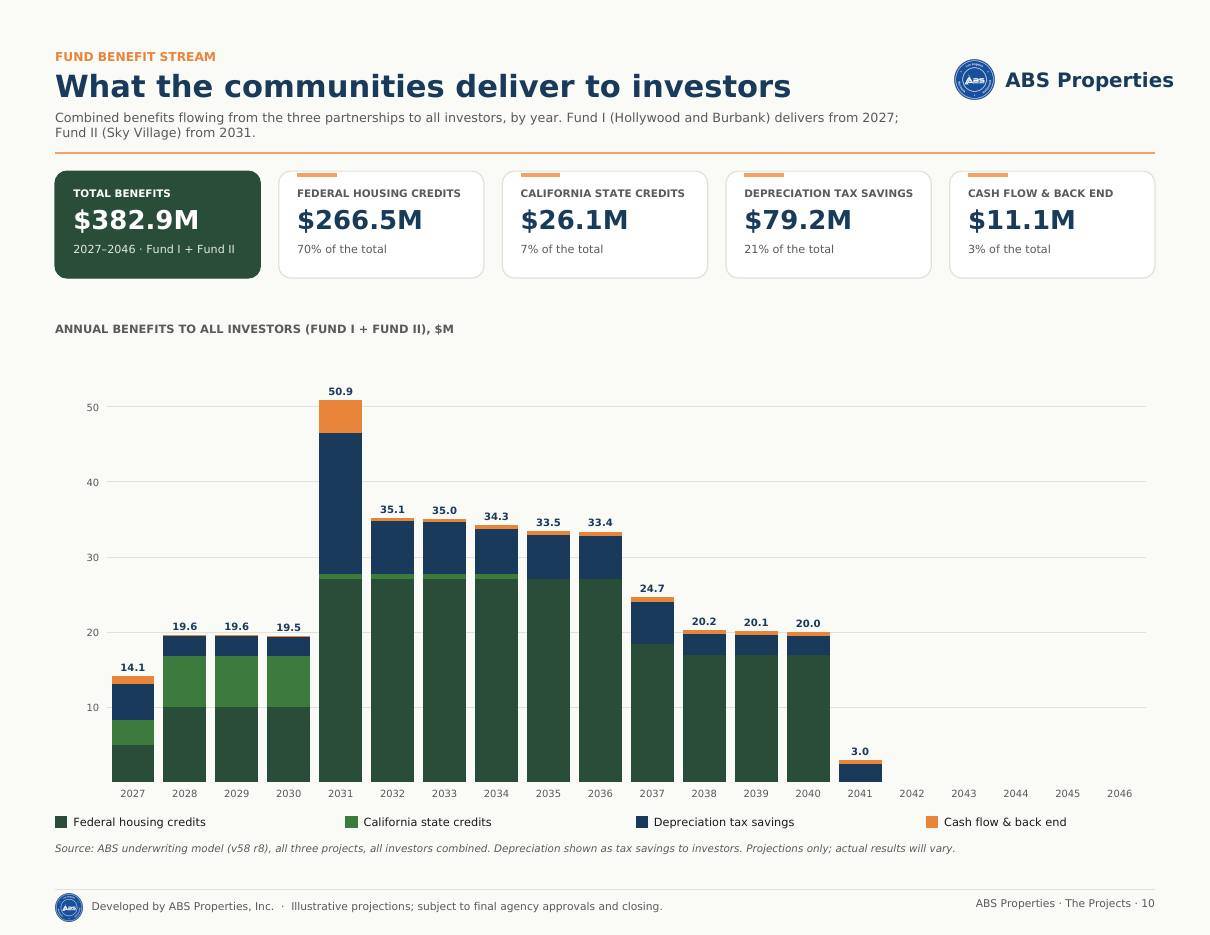1210x935 pixels.
Task: Choose the California State Credits $26.1M card
Action: 605,224
